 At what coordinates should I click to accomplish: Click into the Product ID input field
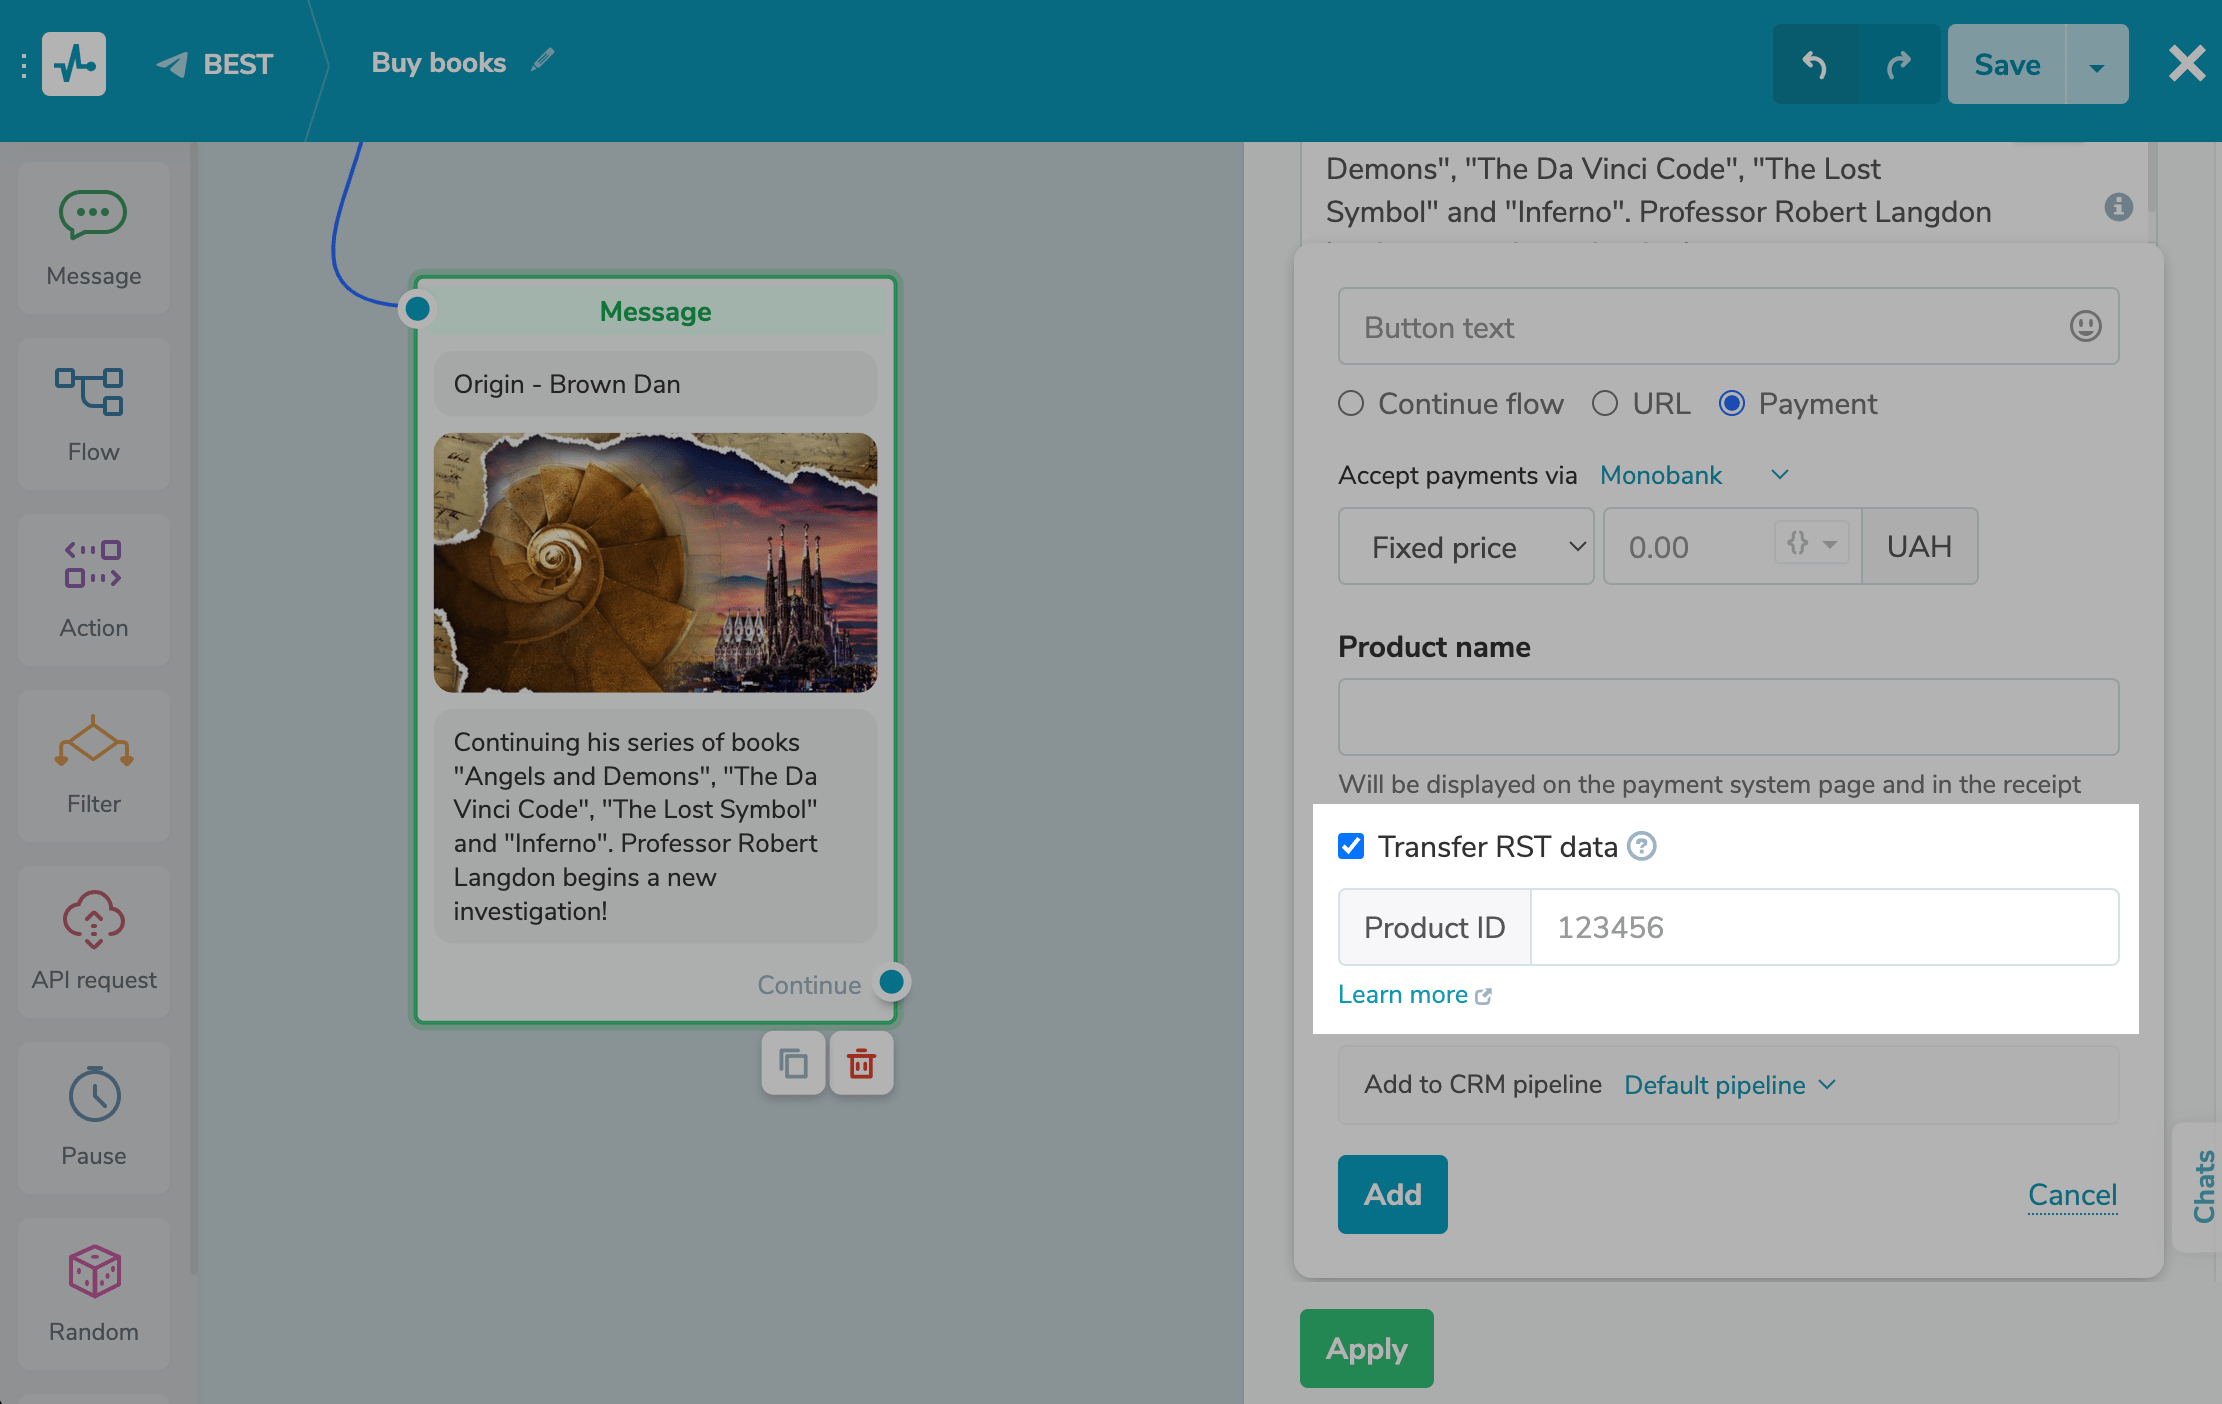pyautogui.click(x=1823, y=927)
